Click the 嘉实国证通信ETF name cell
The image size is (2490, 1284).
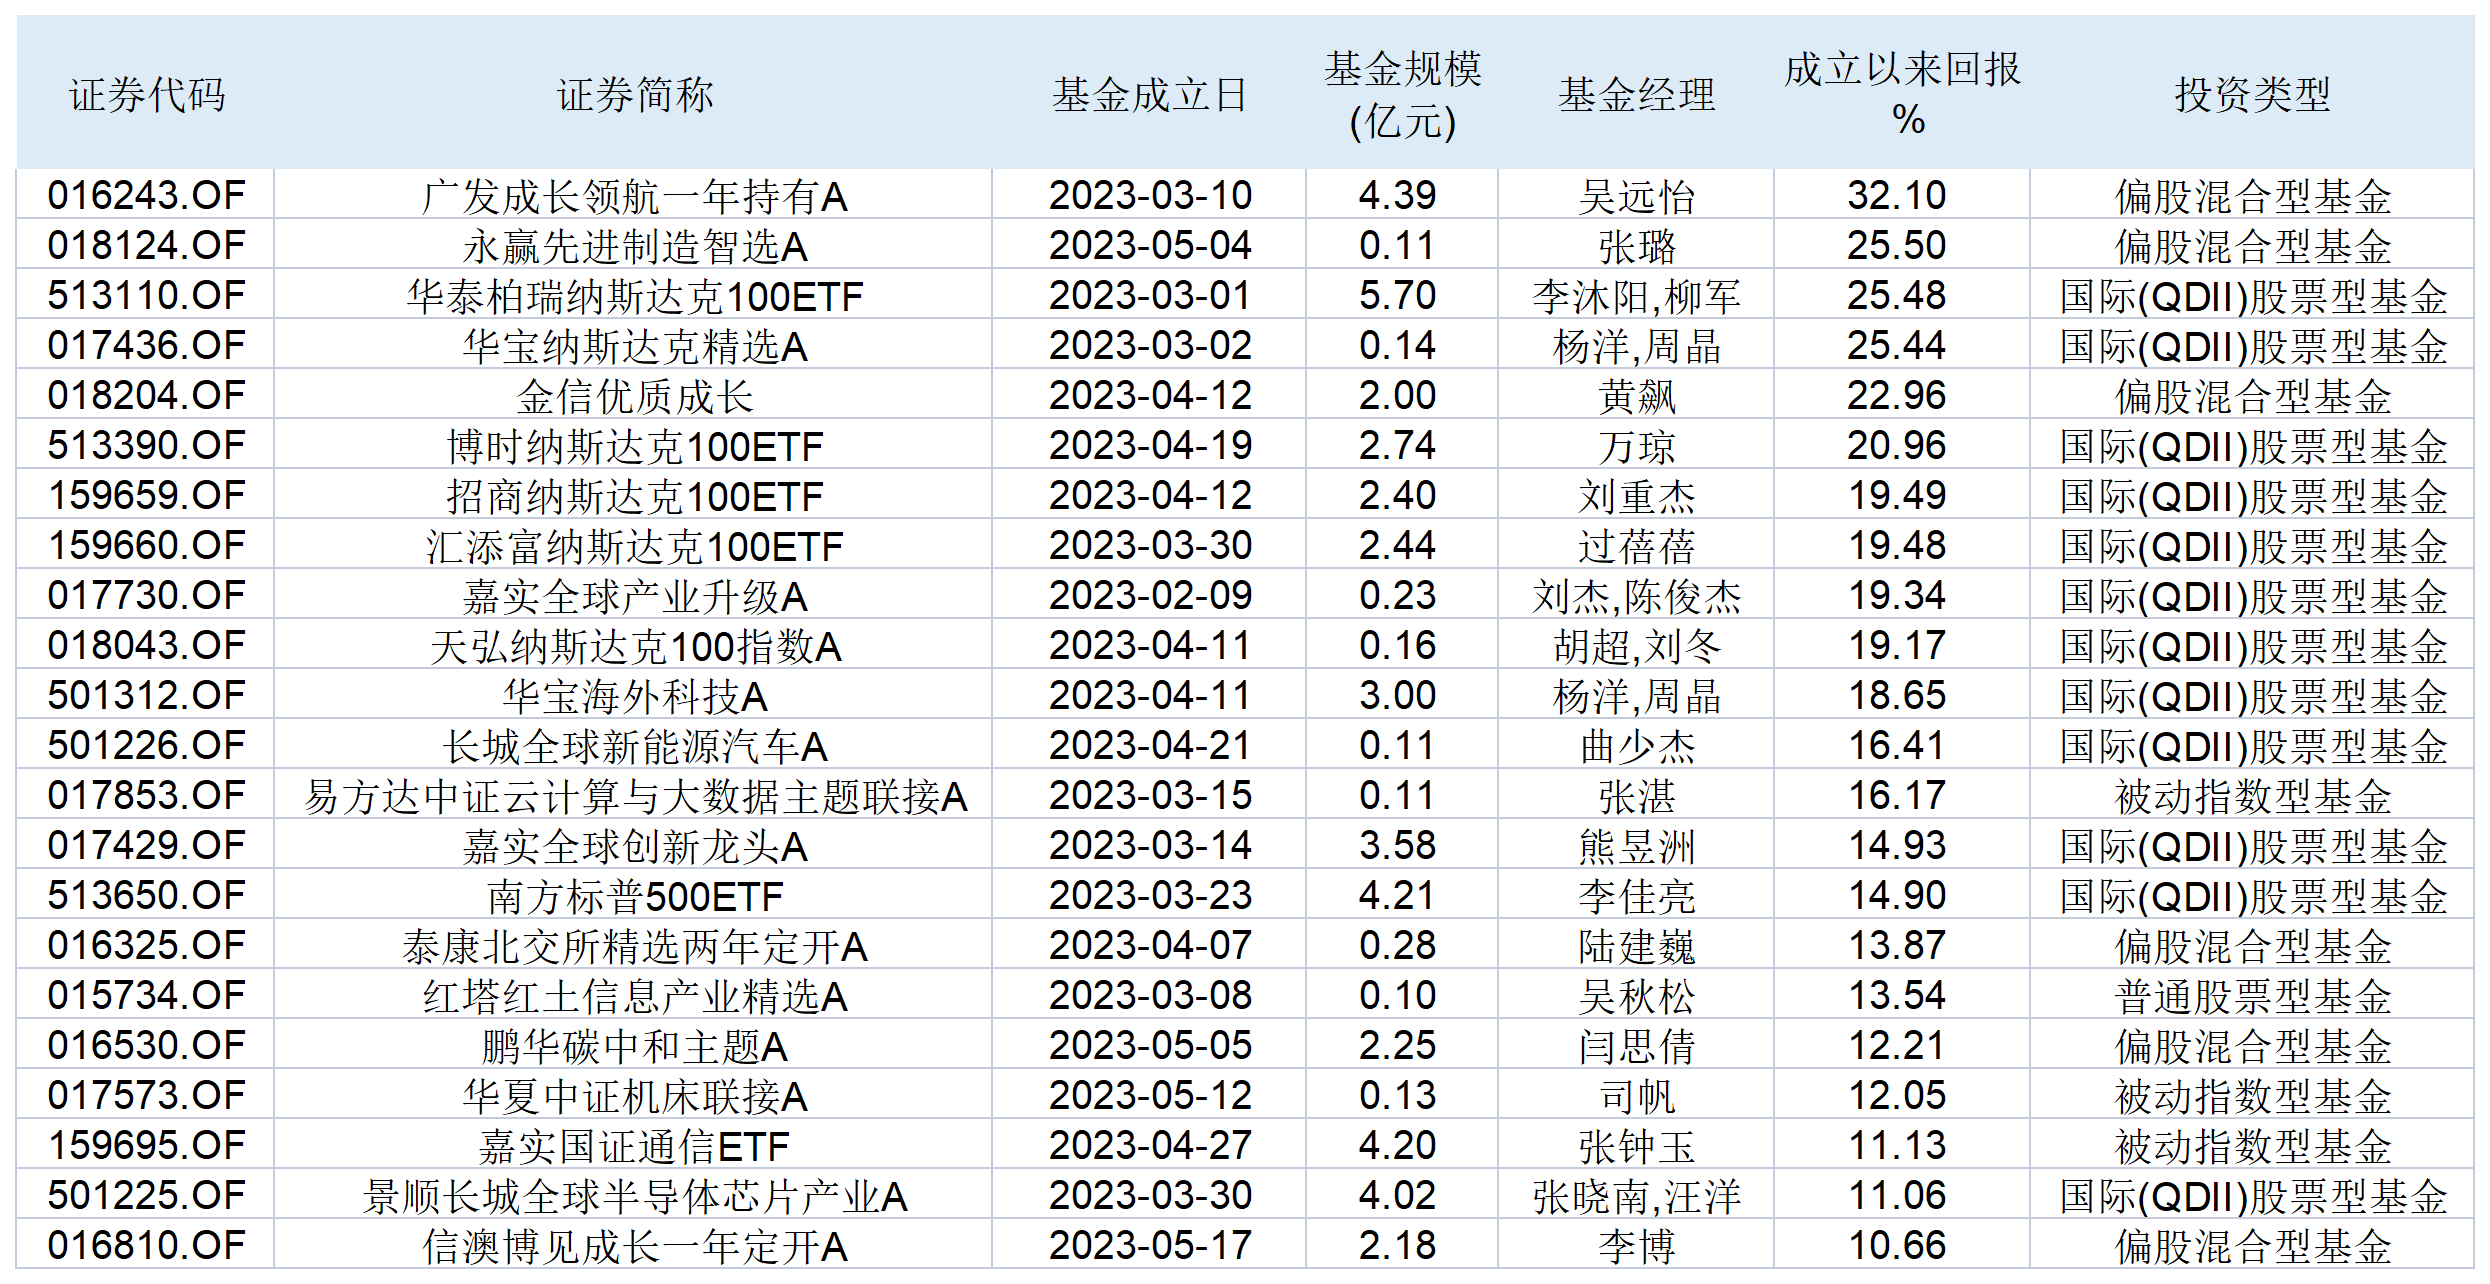click(634, 1146)
